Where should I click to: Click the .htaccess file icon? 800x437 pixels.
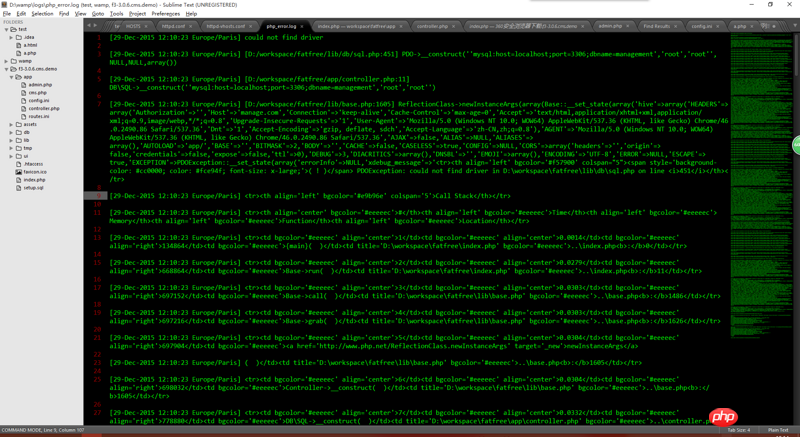pos(19,164)
